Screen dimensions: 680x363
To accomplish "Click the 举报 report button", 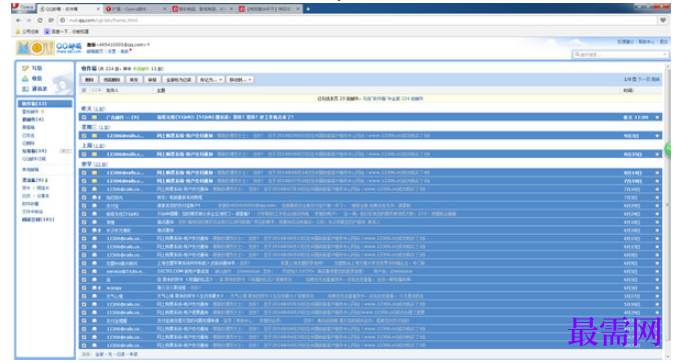I will pos(152,80).
